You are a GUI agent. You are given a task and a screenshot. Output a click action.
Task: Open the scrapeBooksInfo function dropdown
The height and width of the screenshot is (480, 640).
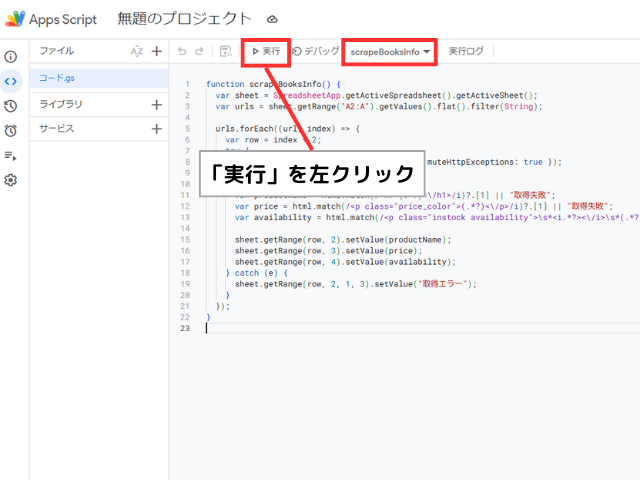click(x=390, y=51)
